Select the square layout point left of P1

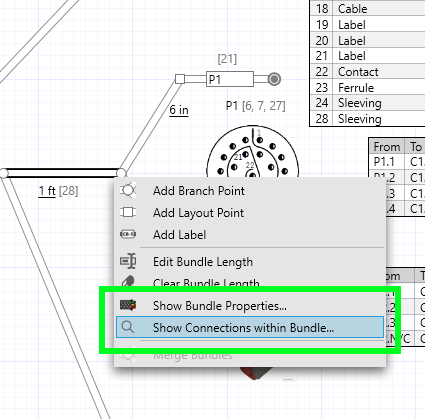point(180,79)
